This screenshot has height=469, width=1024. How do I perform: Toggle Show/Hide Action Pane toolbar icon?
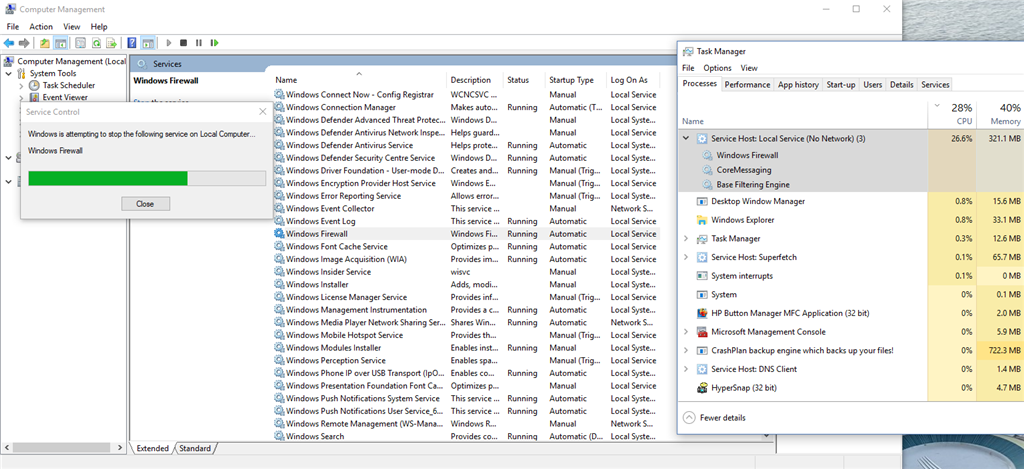[x=148, y=43]
